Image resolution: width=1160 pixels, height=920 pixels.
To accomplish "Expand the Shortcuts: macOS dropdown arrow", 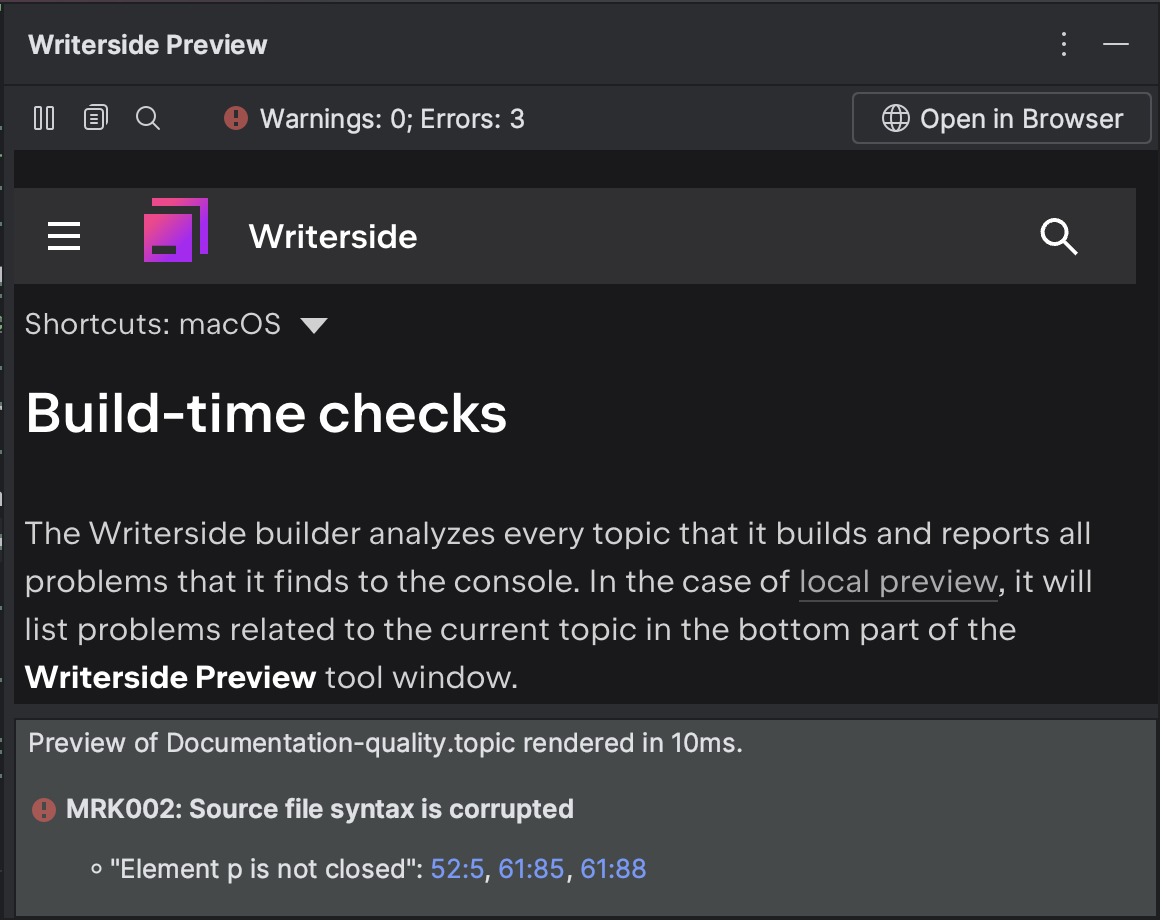I will (314, 325).
